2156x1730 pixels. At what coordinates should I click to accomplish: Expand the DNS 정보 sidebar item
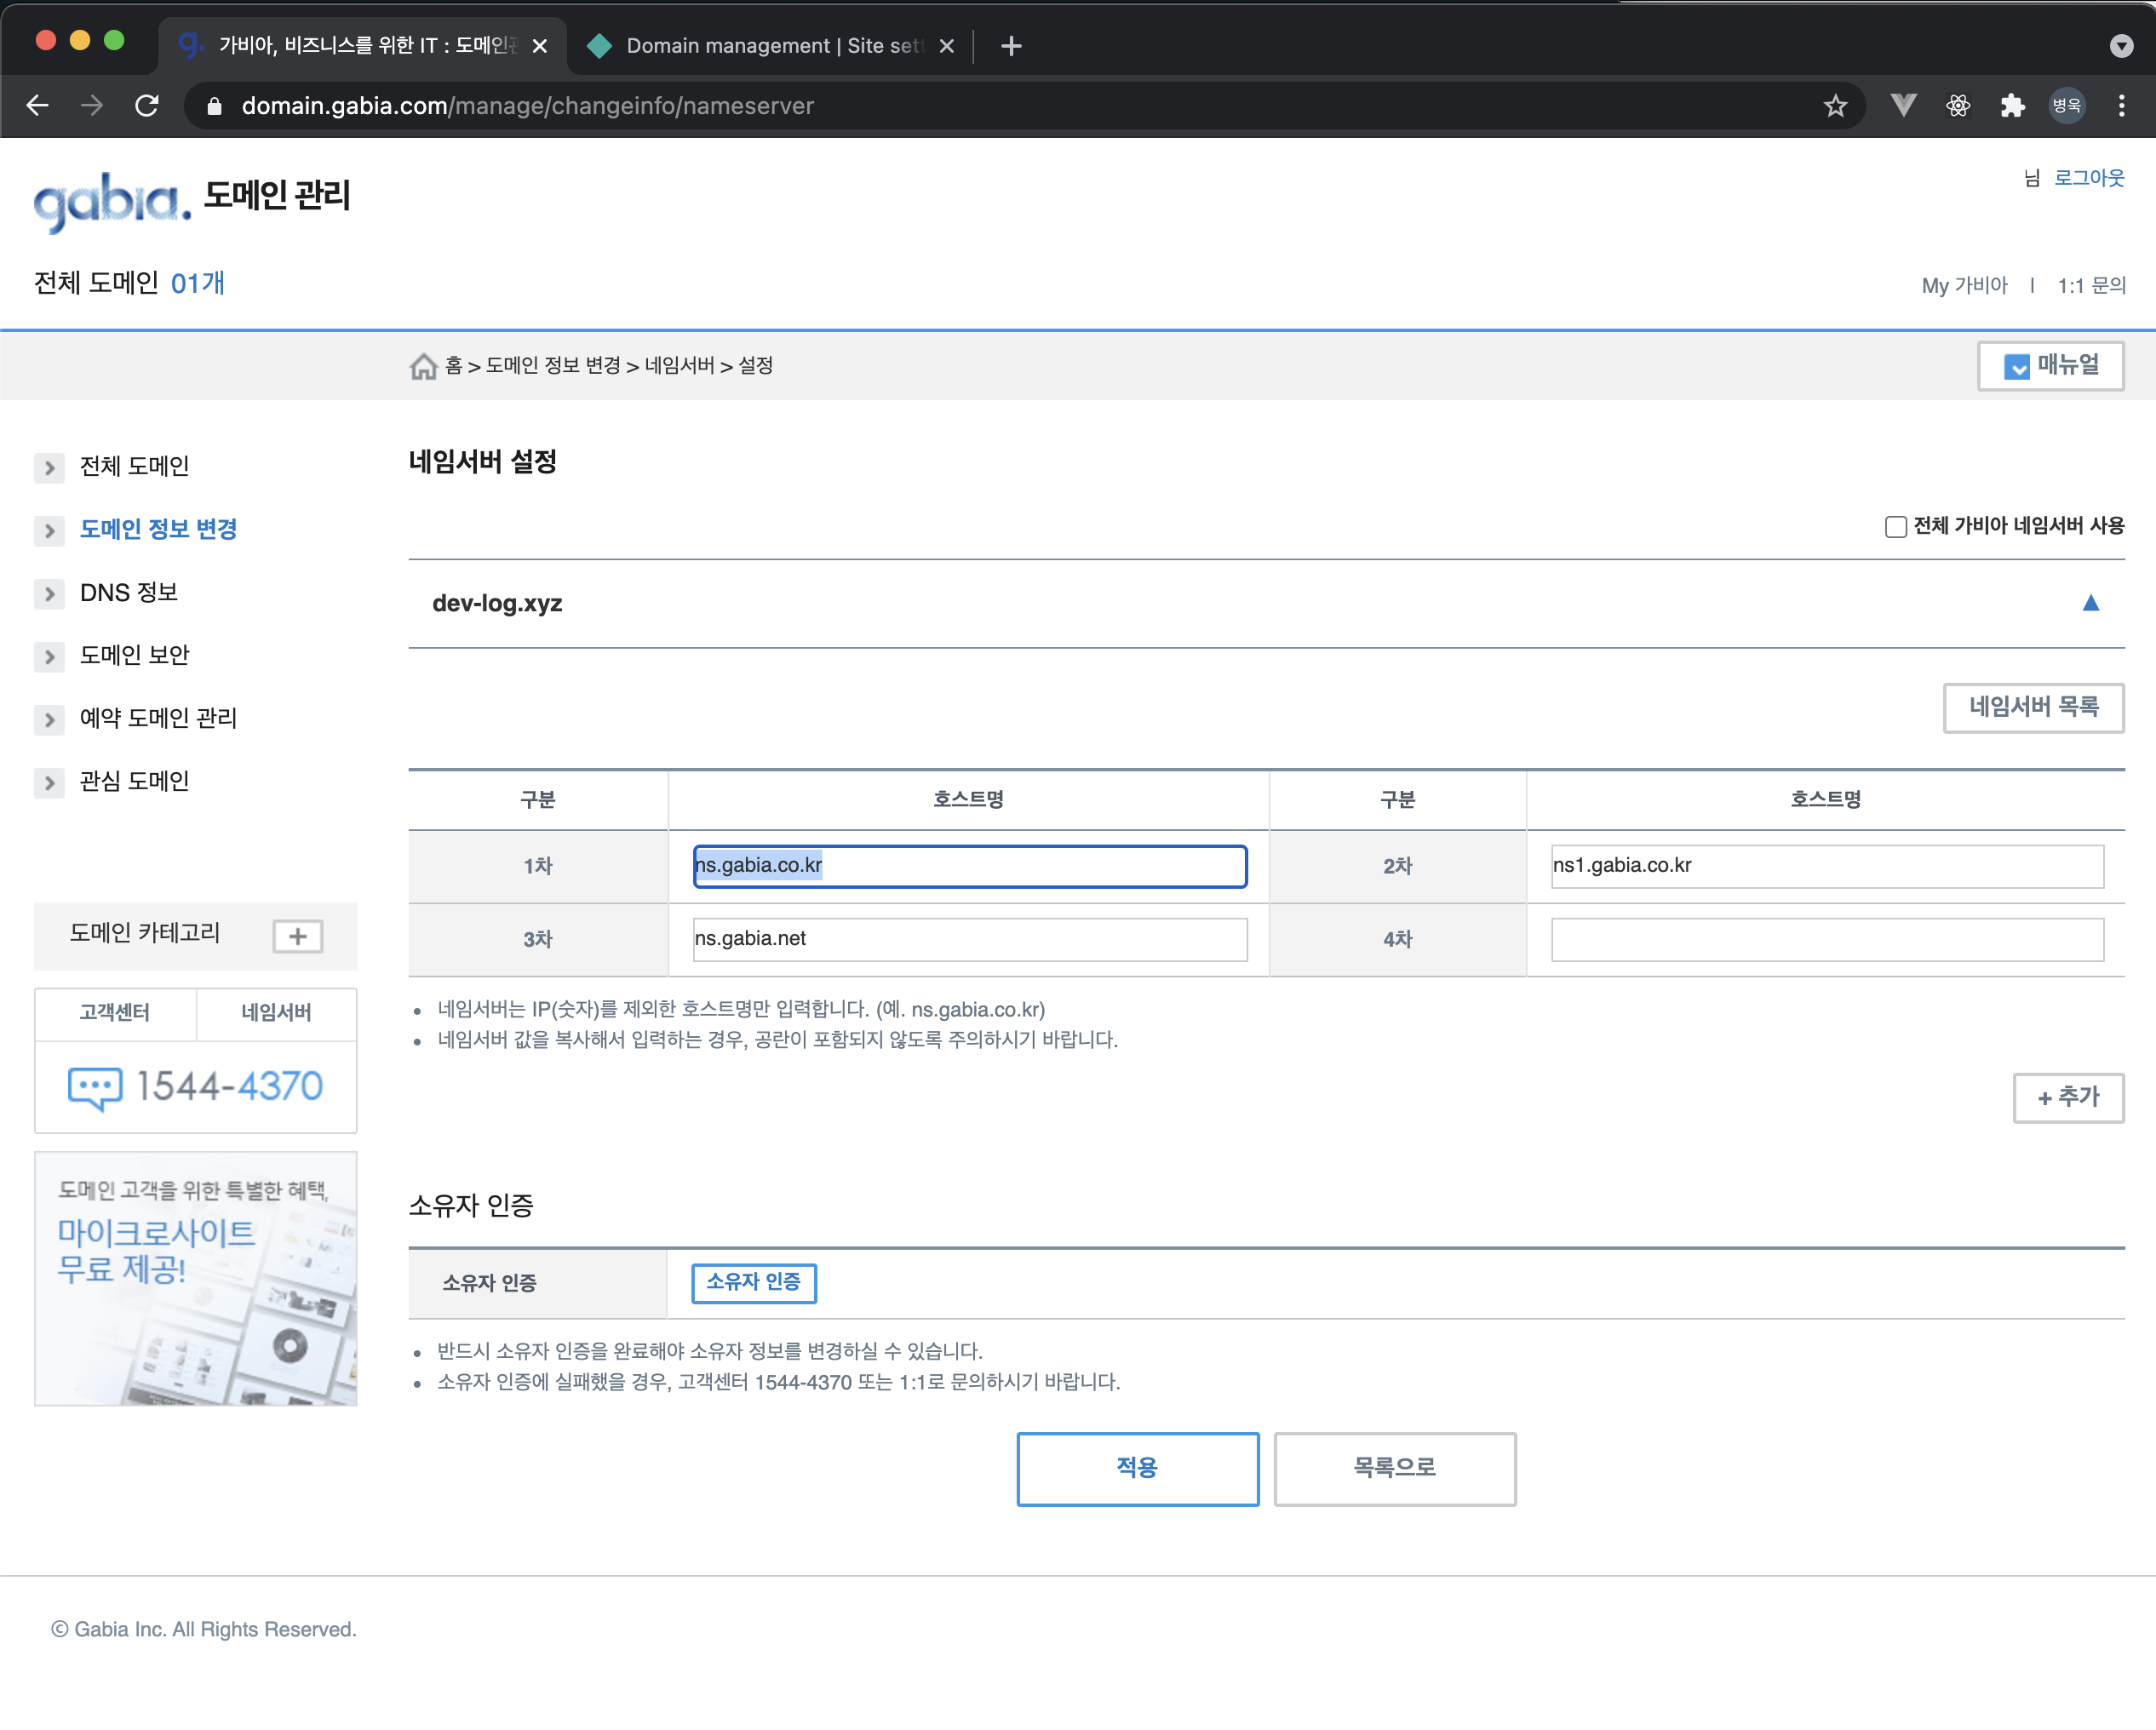(128, 593)
